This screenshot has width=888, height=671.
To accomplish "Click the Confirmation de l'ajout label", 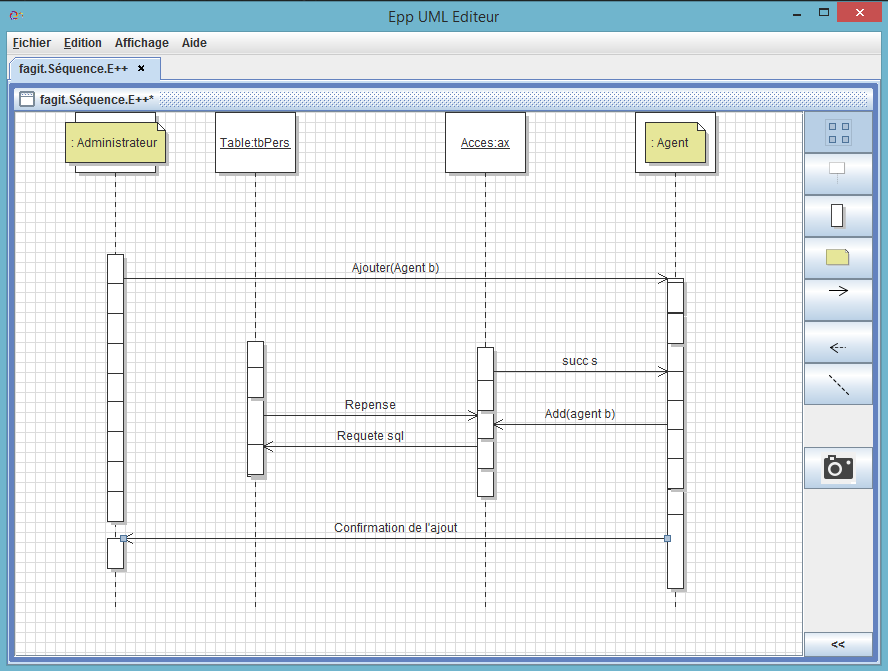I will coord(395,528).
